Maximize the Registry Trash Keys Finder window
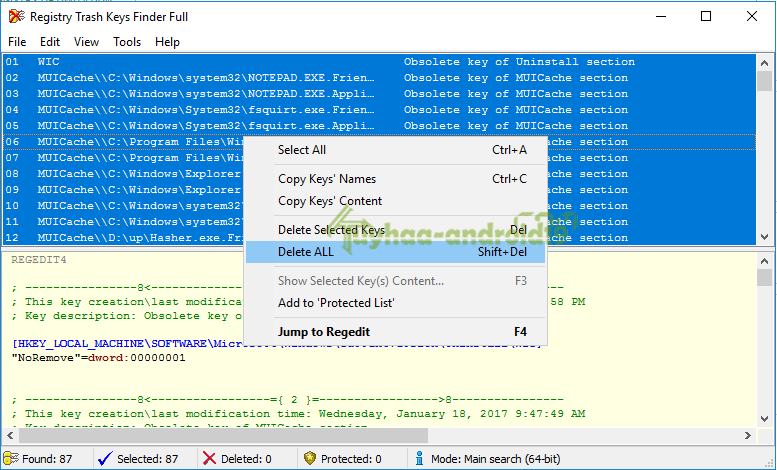The width and height of the screenshot is (777, 470). point(706,16)
